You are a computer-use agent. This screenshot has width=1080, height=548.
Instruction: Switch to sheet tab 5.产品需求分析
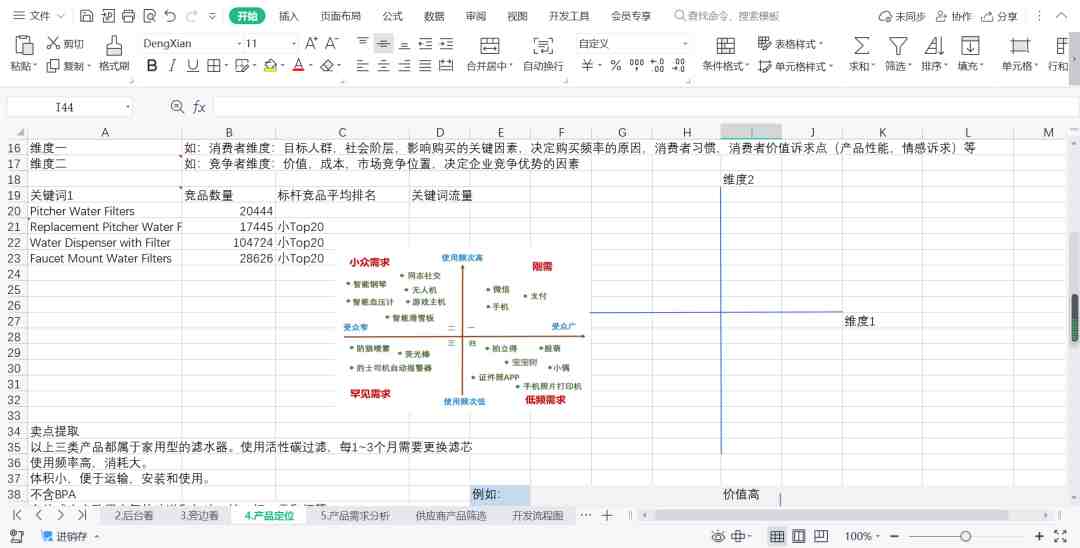(355, 516)
